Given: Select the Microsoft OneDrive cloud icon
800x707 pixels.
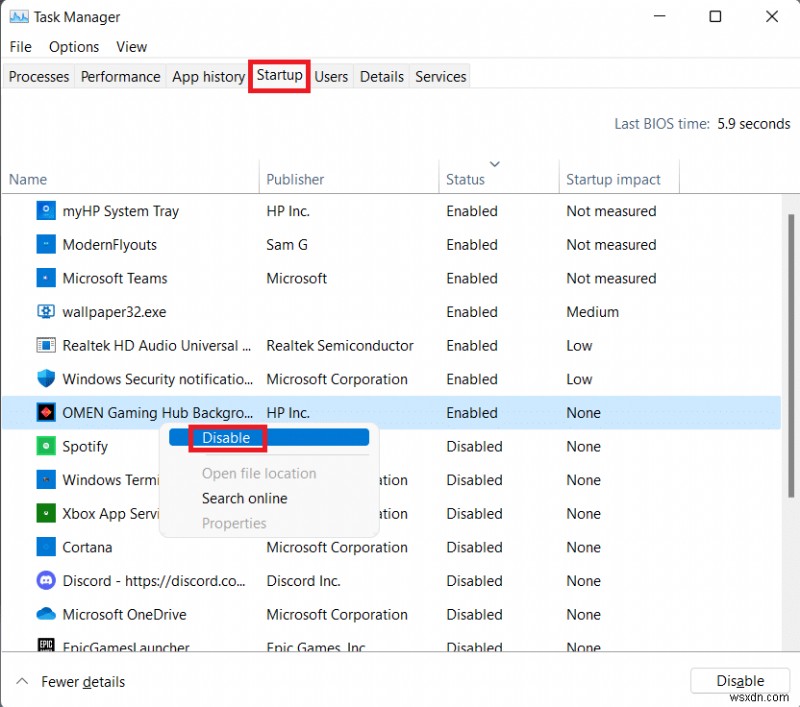Looking at the screenshot, I should [46, 614].
